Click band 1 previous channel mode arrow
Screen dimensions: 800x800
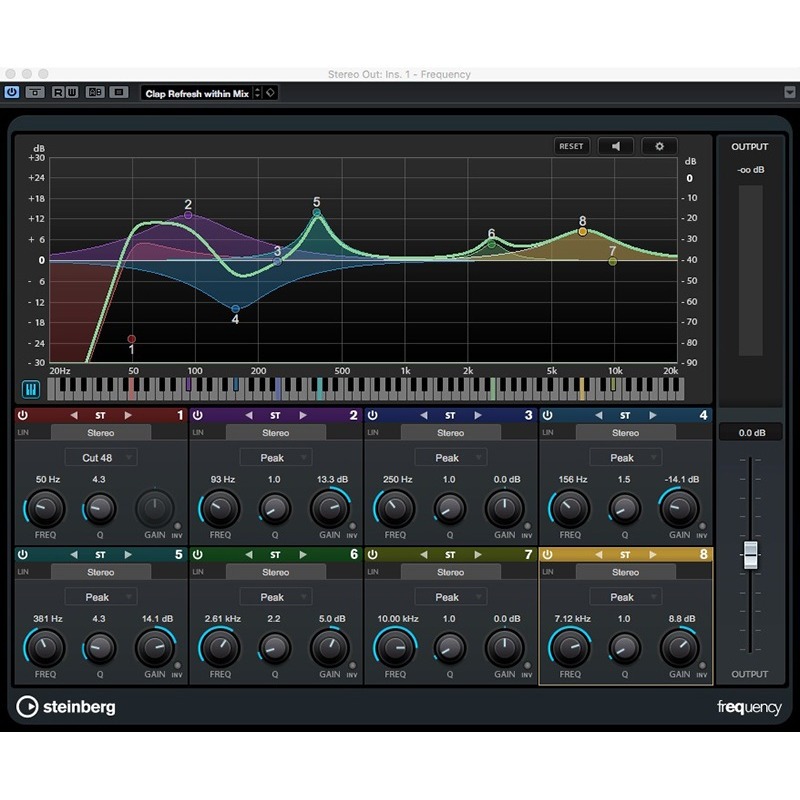pyautogui.click(x=74, y=415)
